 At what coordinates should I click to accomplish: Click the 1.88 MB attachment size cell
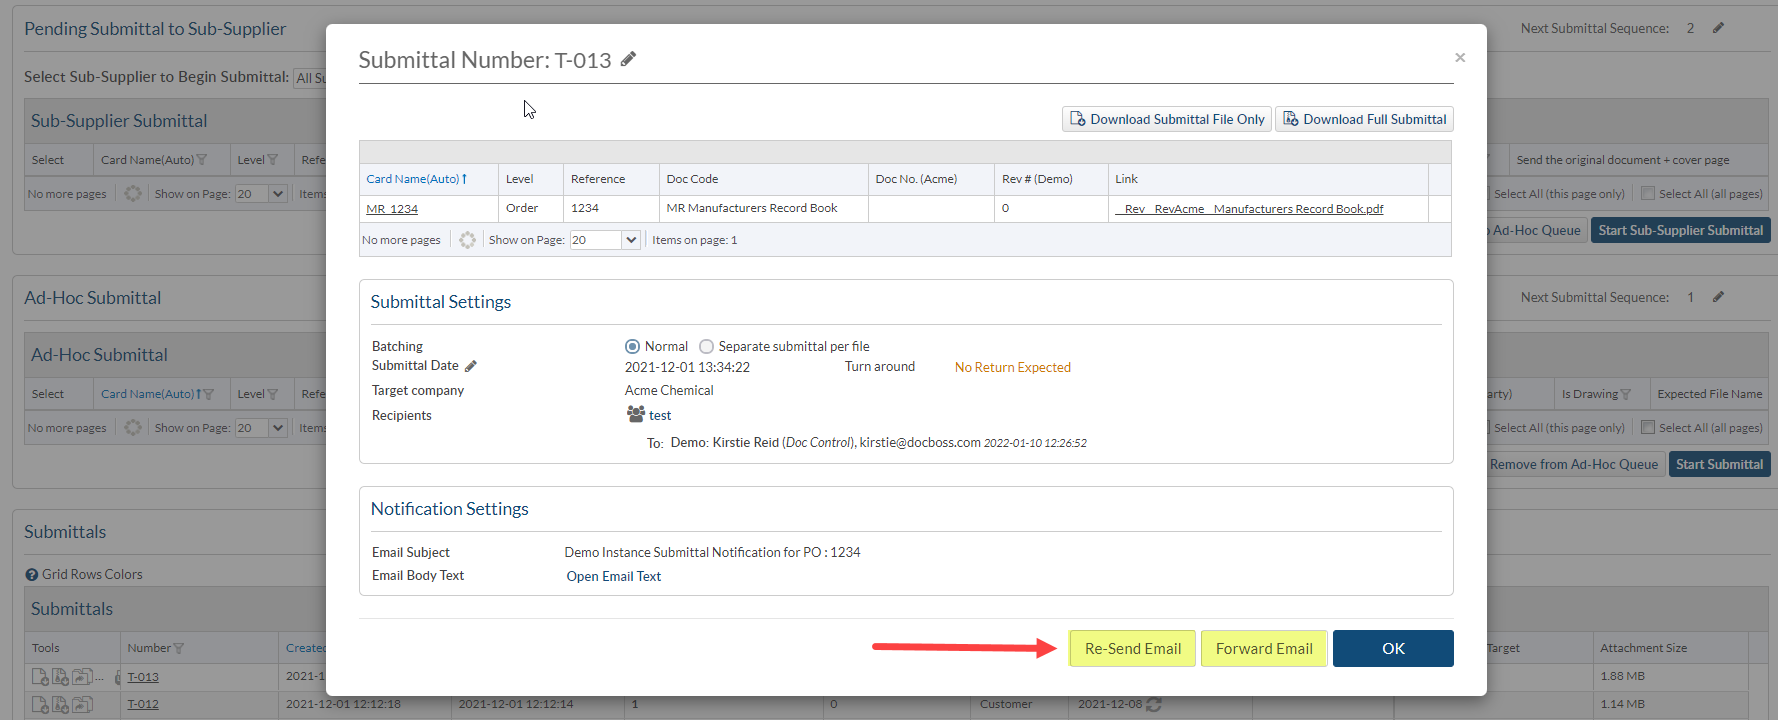click(1622, 676)
